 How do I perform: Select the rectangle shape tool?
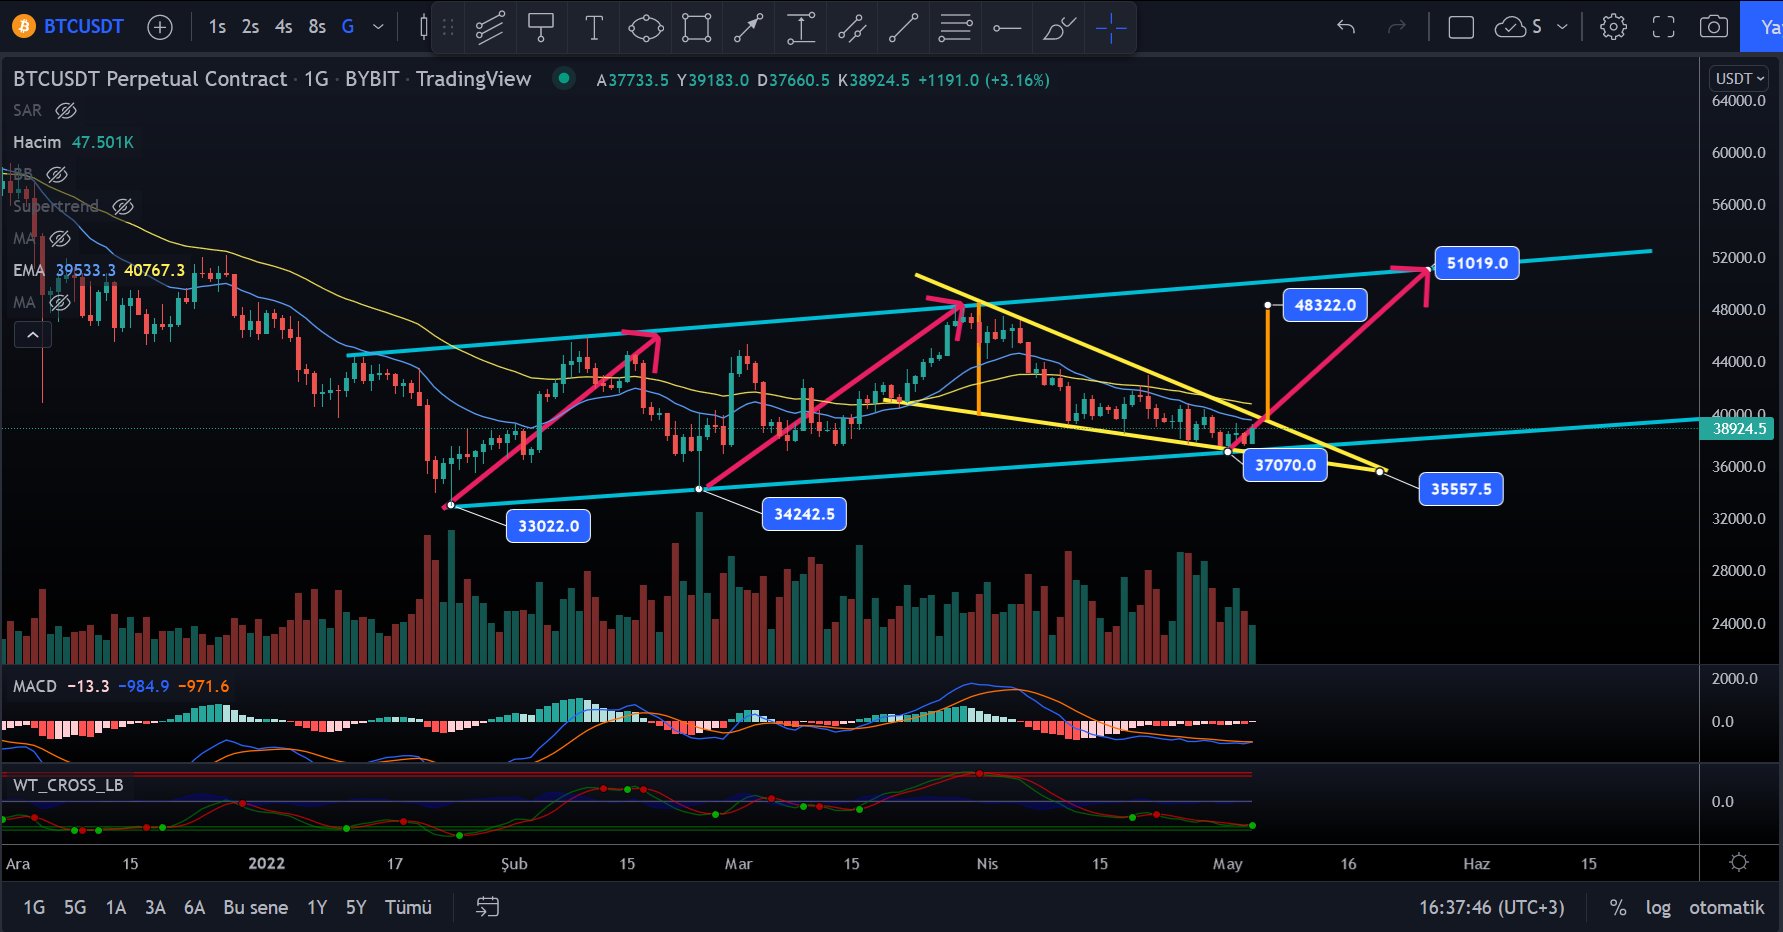(697, 28)
